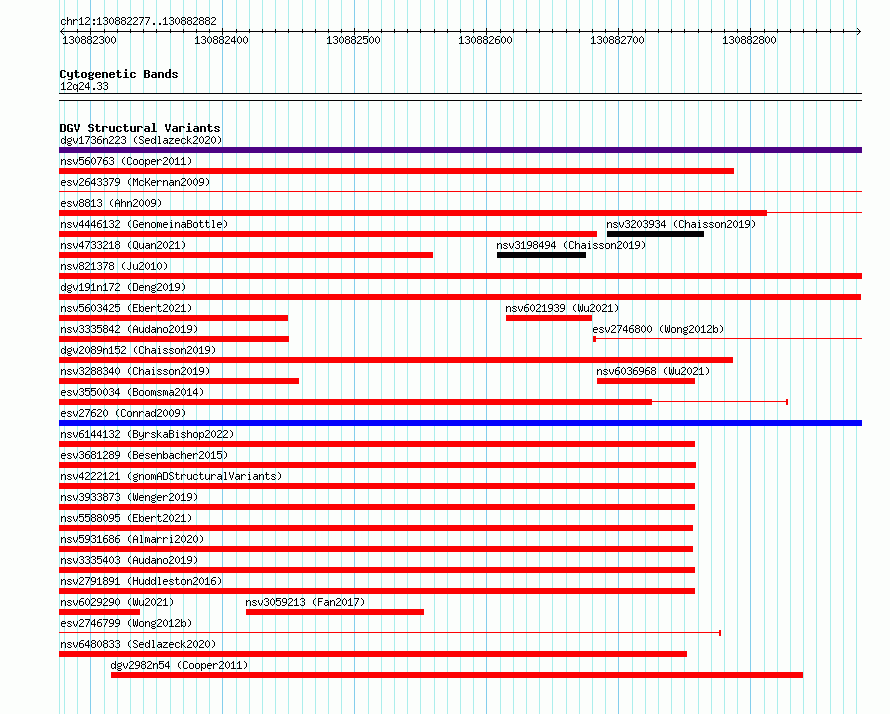Click nsv4446132 (GenomeinaBottle) label

tap(144, 224)
